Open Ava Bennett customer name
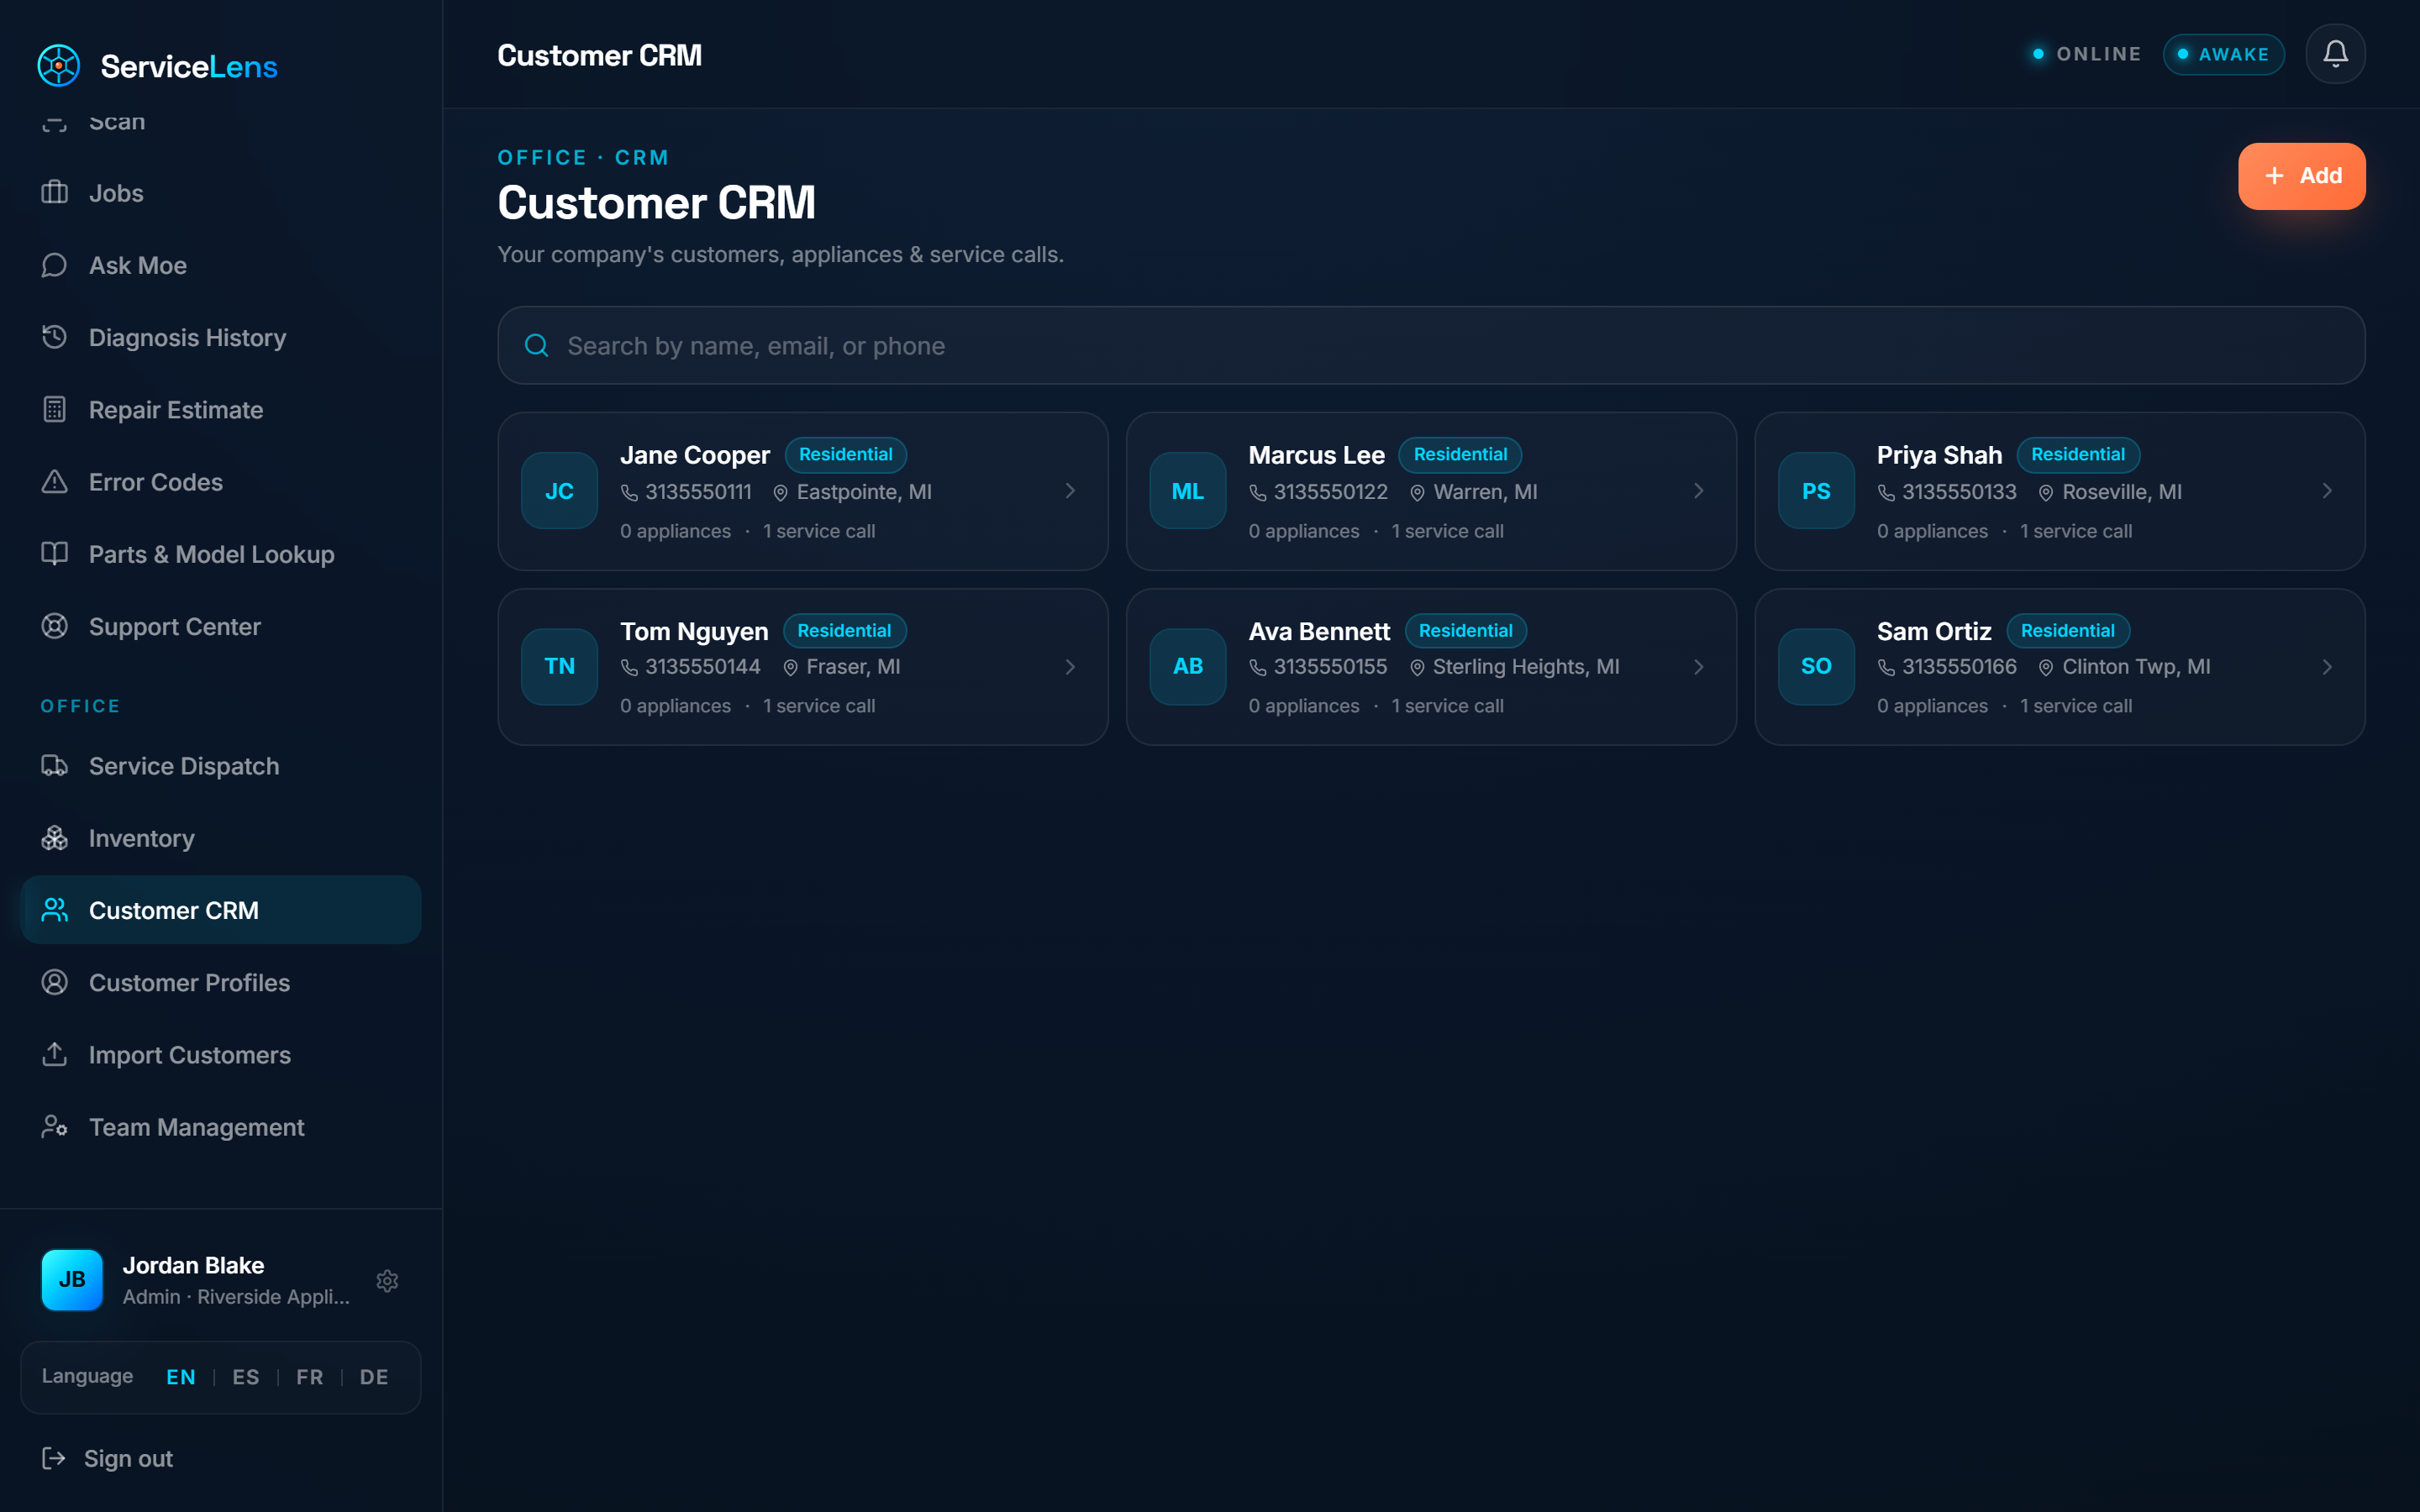The height and width of the screenshot is (1512, 2420). coord(1319,631)
